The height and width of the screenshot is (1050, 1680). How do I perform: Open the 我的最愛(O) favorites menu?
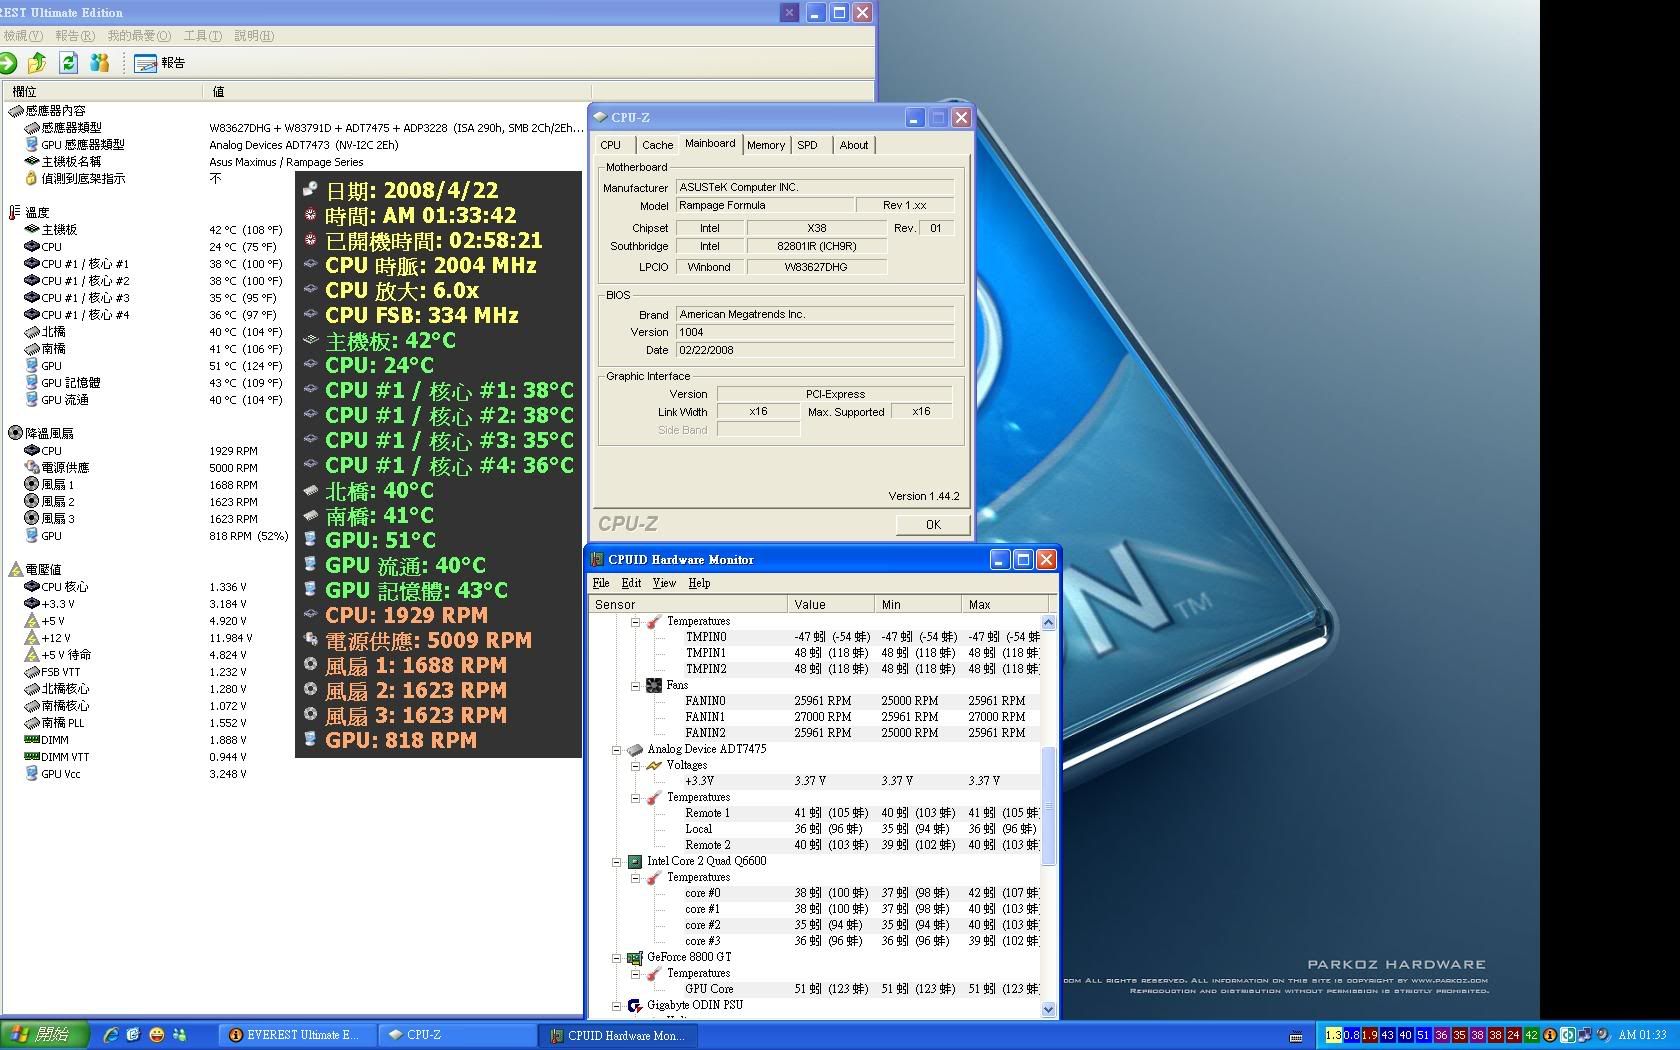pos(139,36)
